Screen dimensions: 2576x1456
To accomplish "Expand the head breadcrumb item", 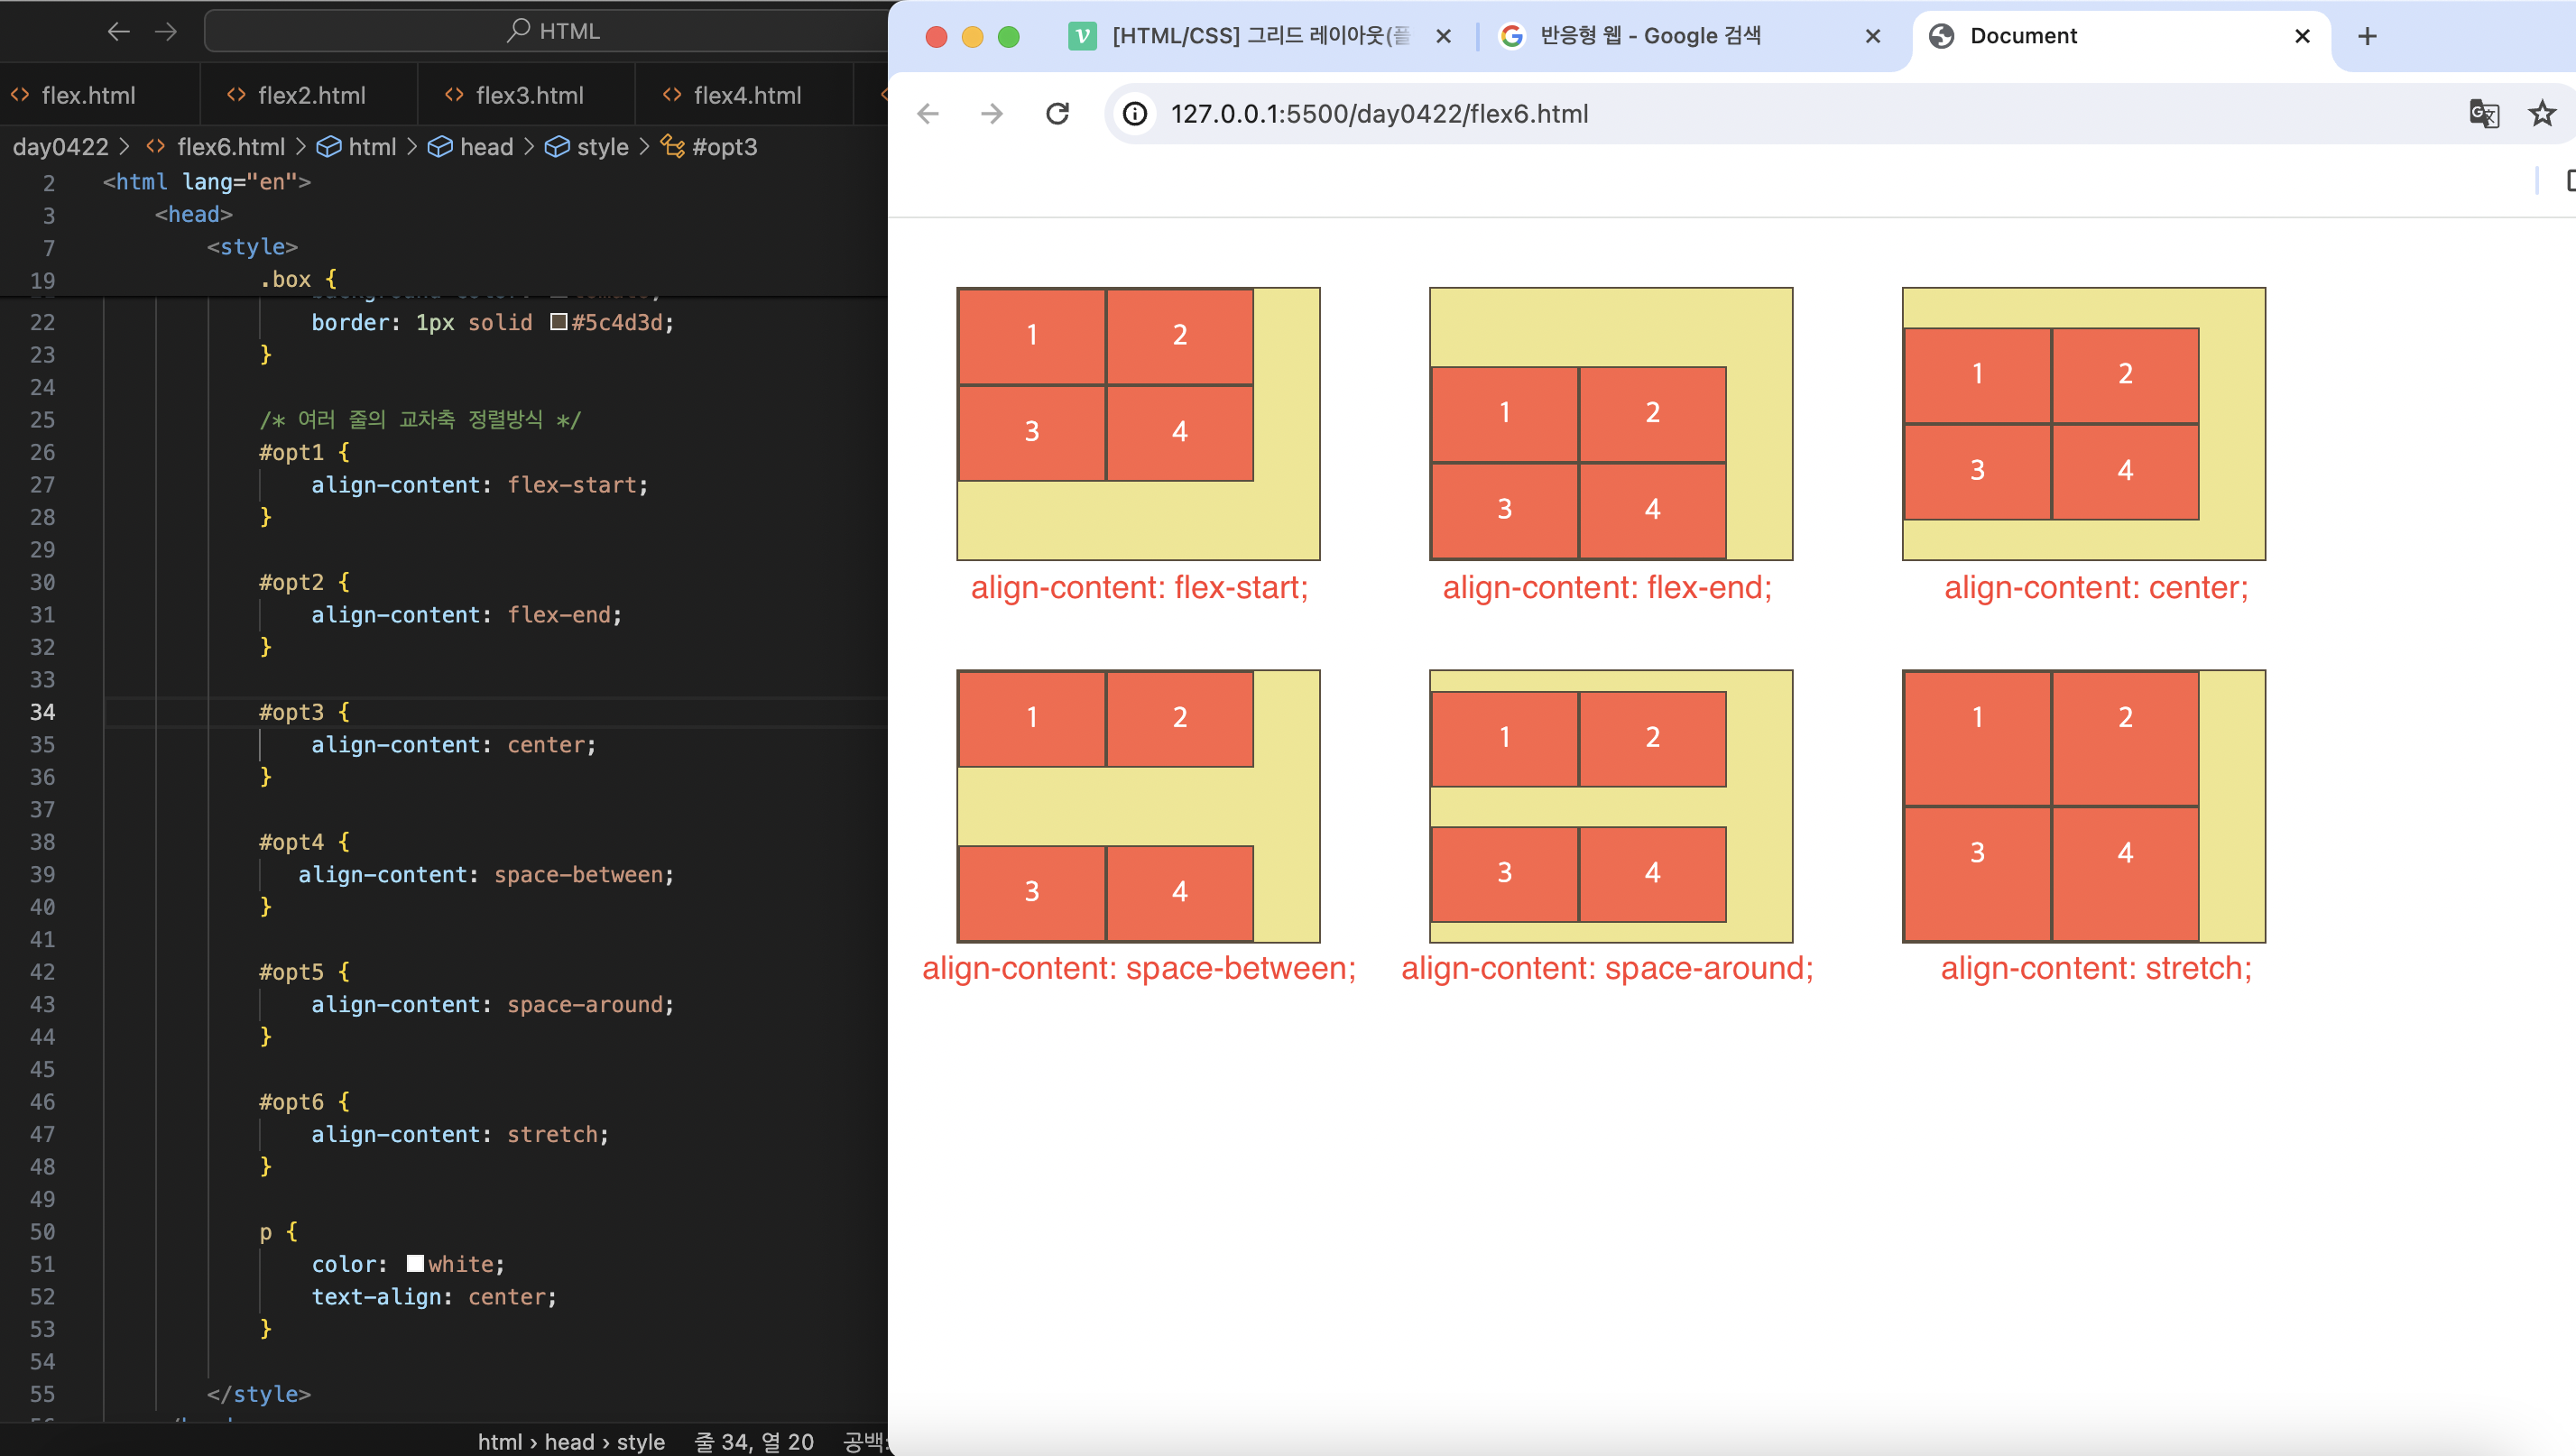I will tap(485, 147).
